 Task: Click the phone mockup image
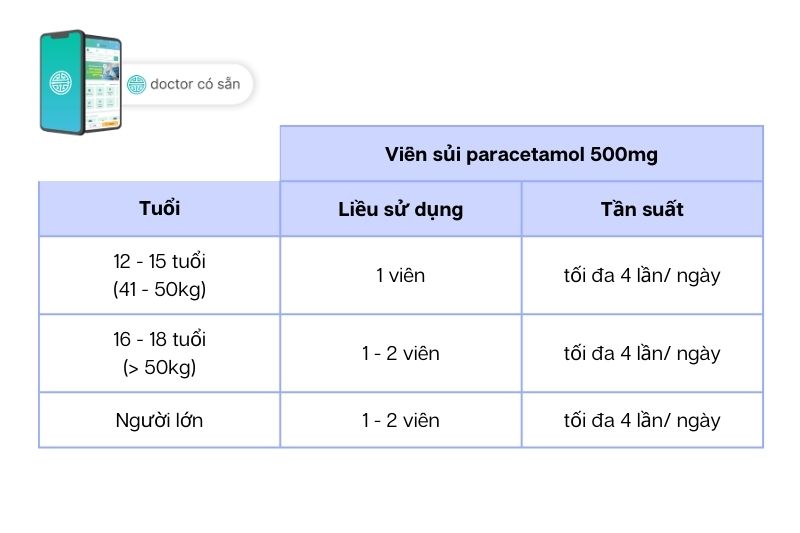pos(80,82)
